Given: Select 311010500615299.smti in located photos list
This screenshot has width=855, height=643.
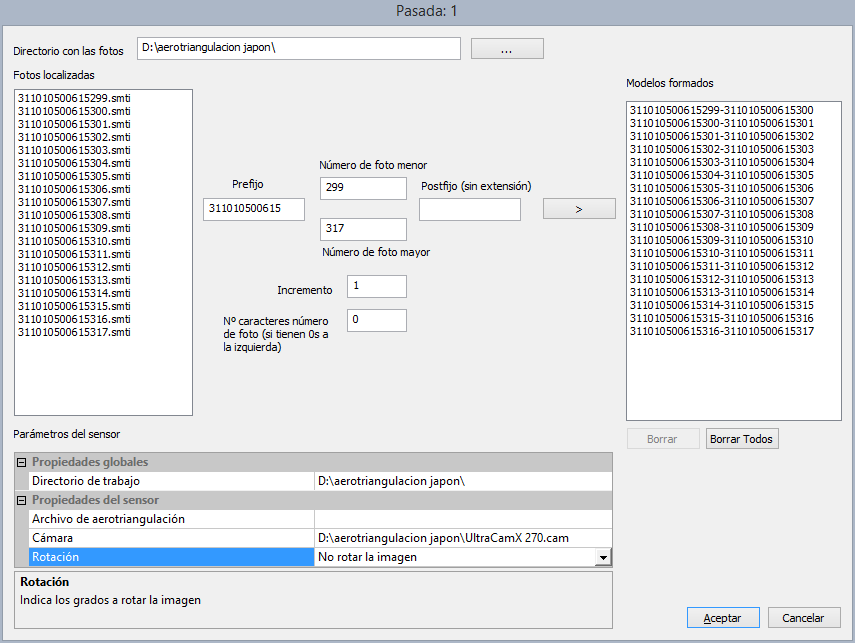Looking at the screenshot, I should click(x=75, y=98).
